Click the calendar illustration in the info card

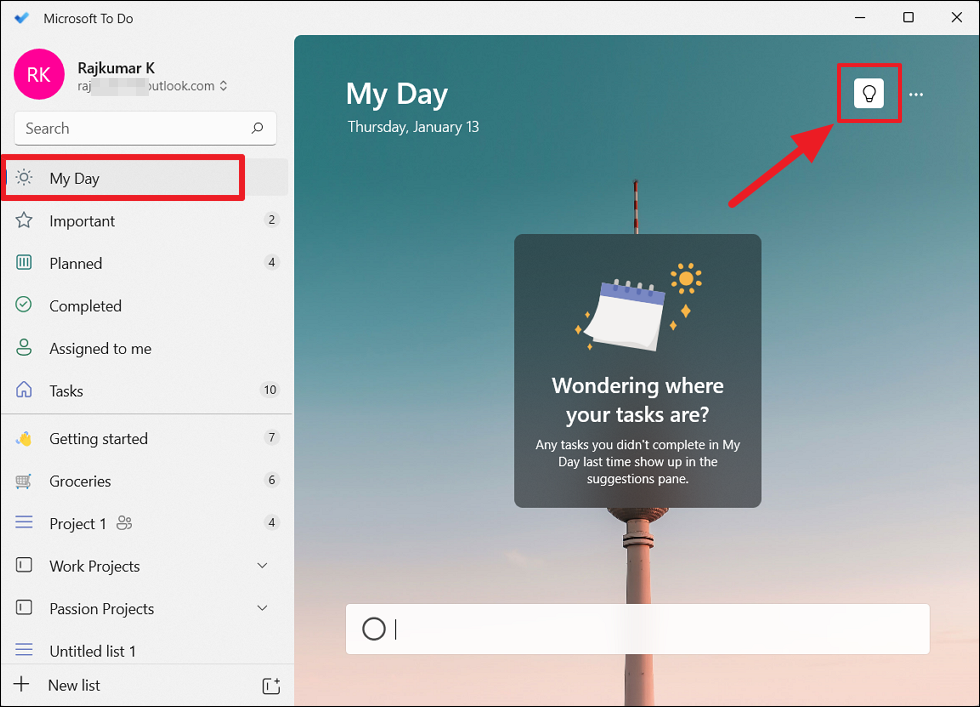tap(625, 314)
